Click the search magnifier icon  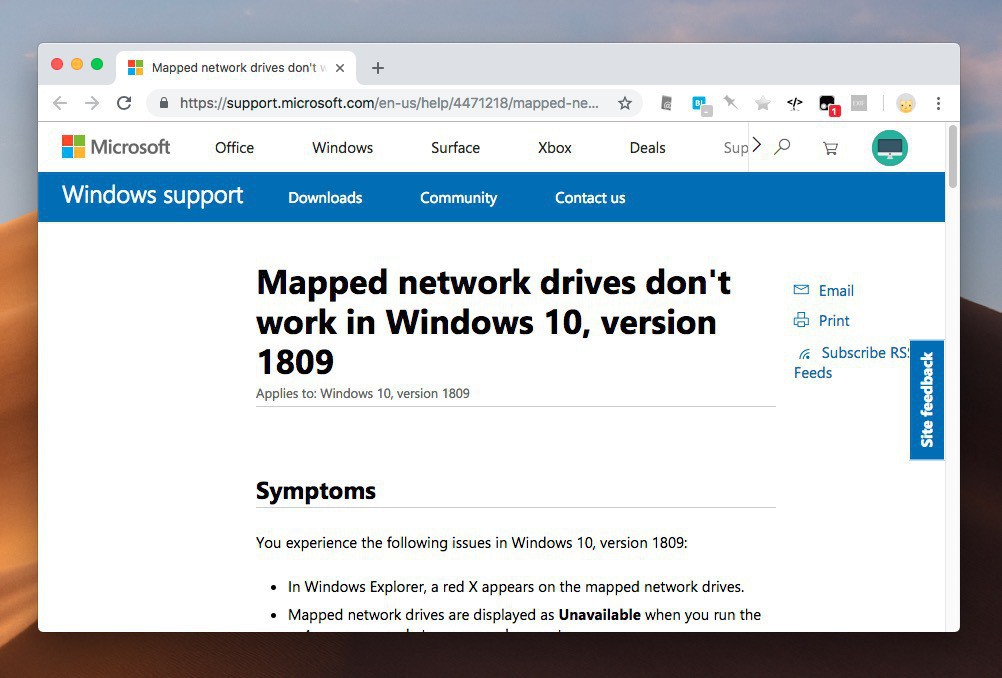[x=782, y=147]
